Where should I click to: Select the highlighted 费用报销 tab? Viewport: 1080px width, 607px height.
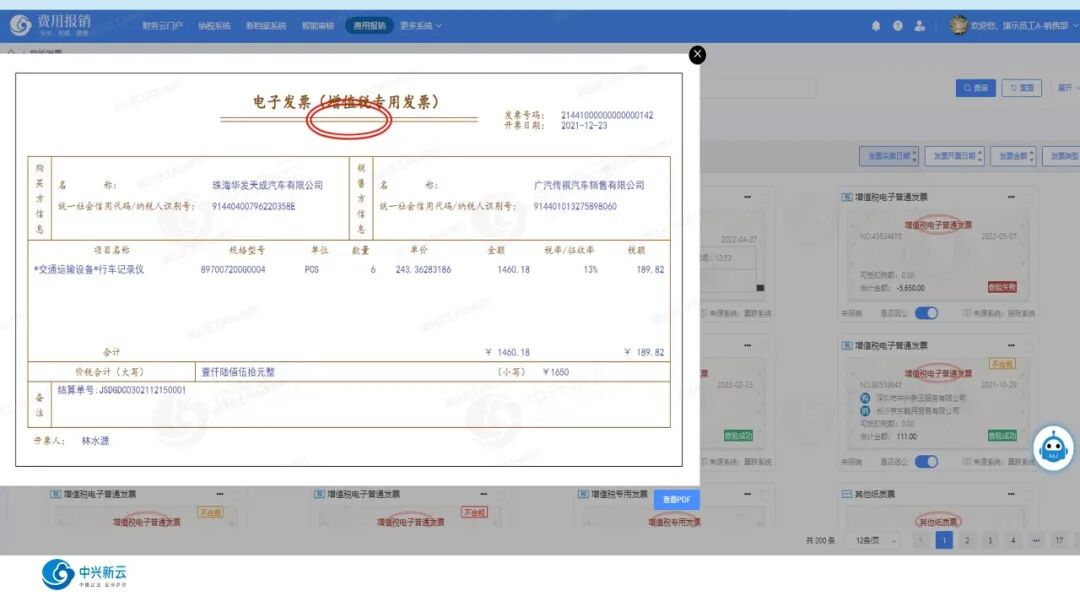(369, 26)
